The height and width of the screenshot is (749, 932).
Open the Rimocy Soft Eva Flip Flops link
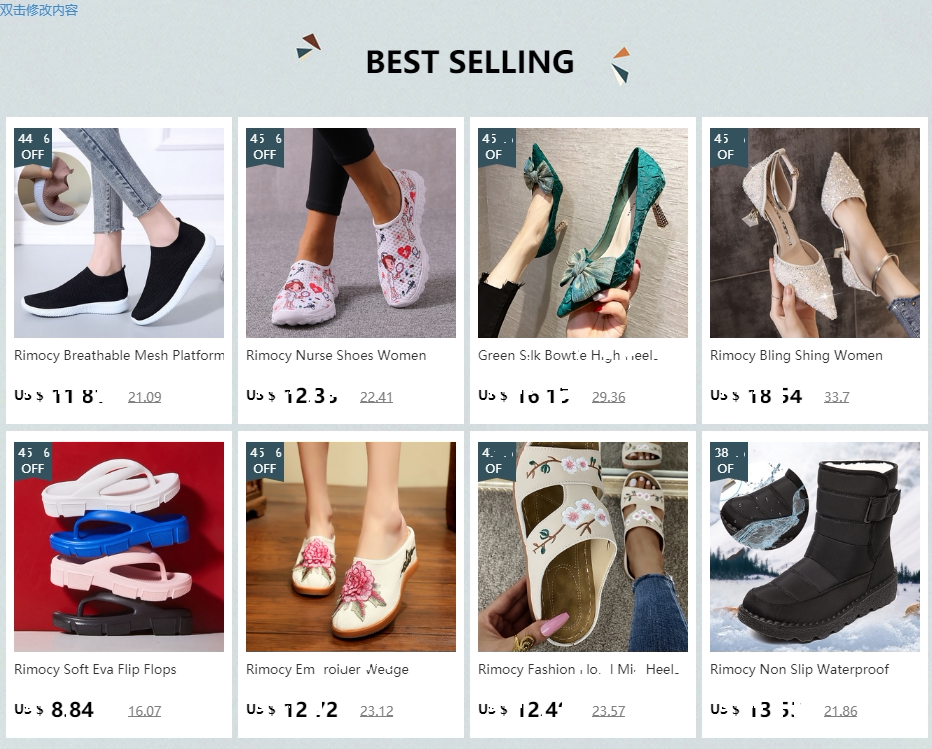(95, 670)
